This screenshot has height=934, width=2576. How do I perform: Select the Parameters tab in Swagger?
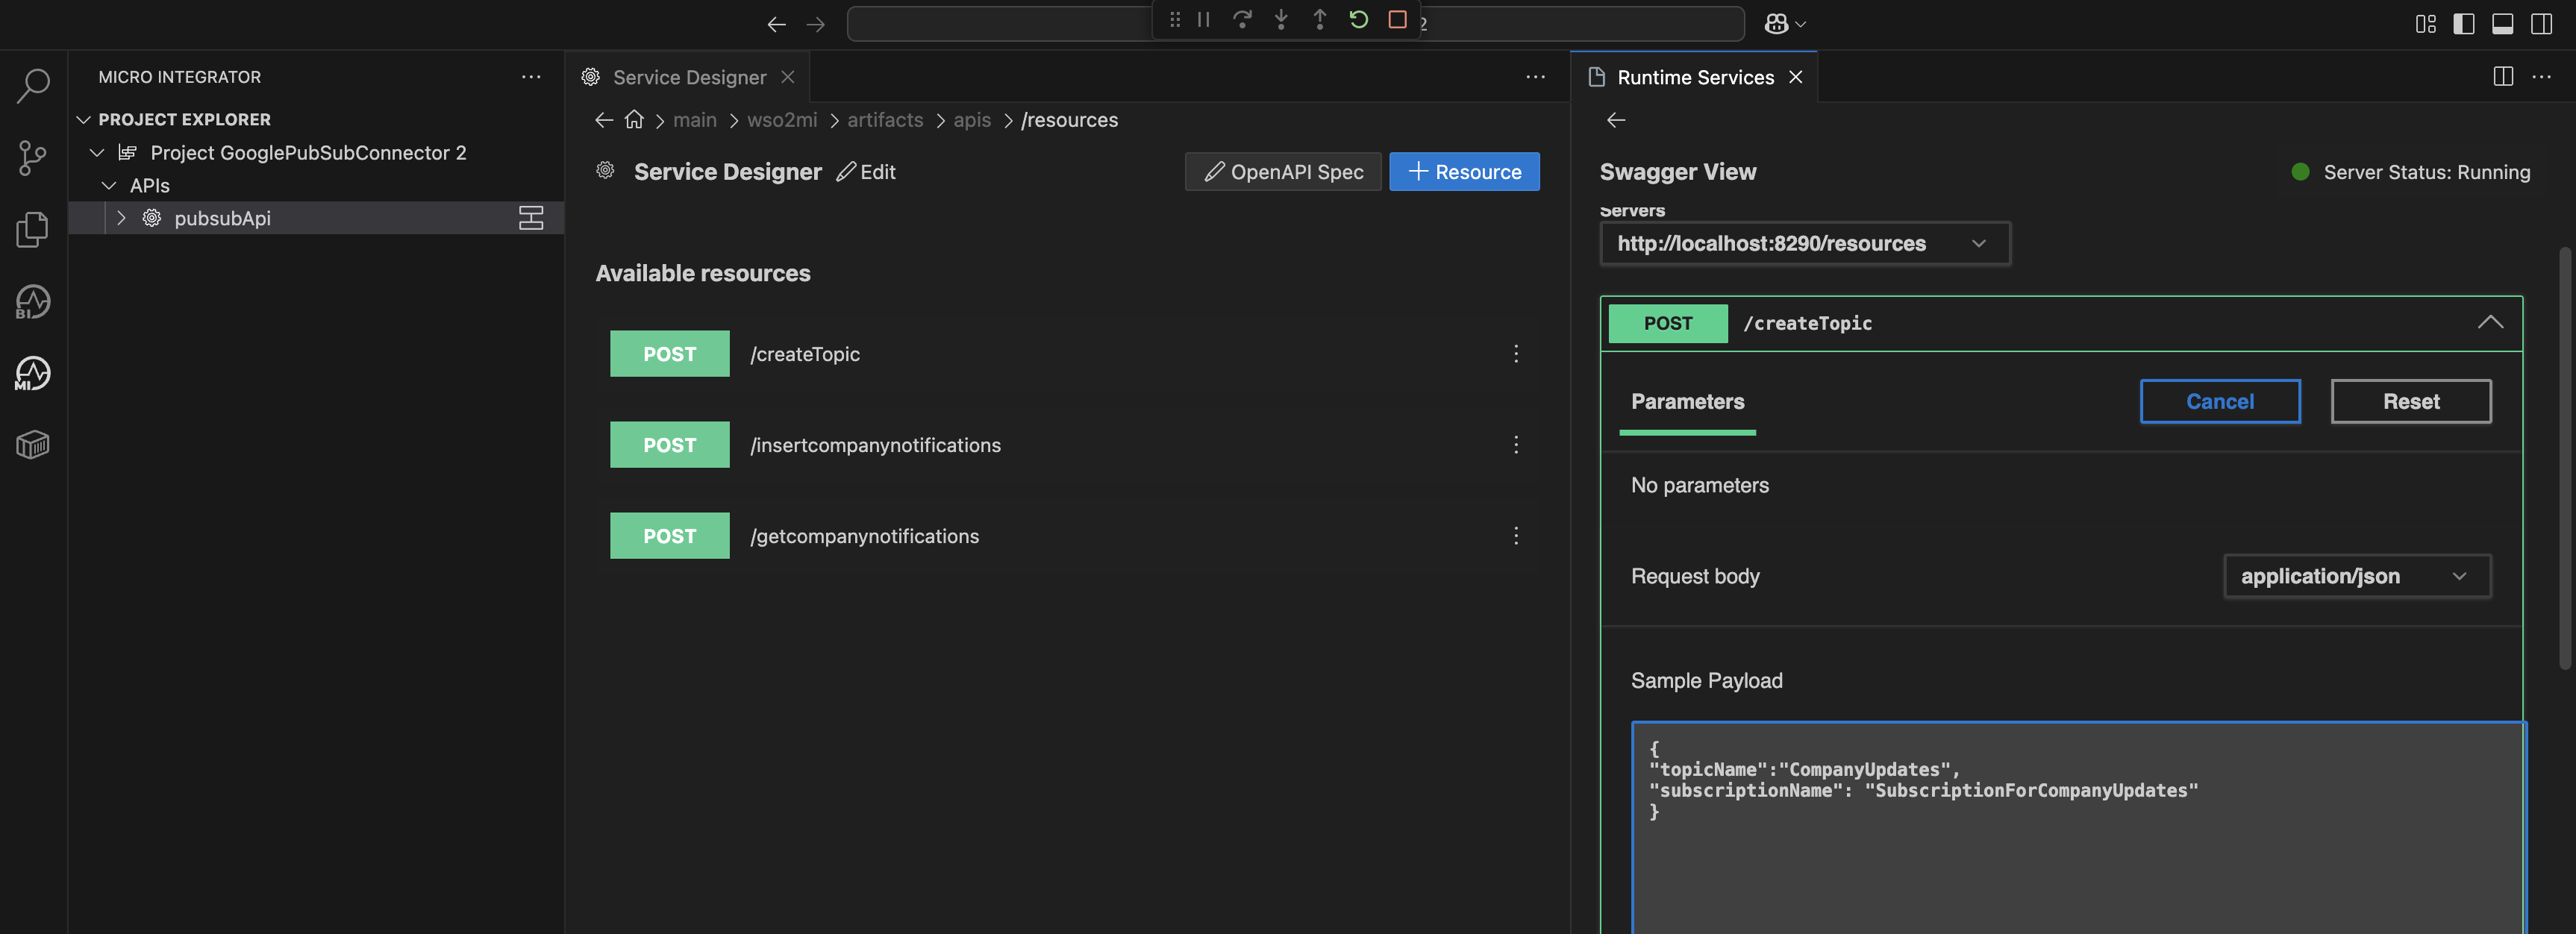tap(1687, 402)
